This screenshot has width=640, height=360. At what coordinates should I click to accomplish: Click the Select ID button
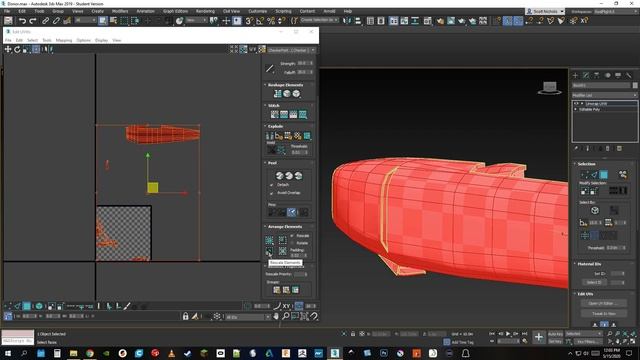tap(594, 282)
